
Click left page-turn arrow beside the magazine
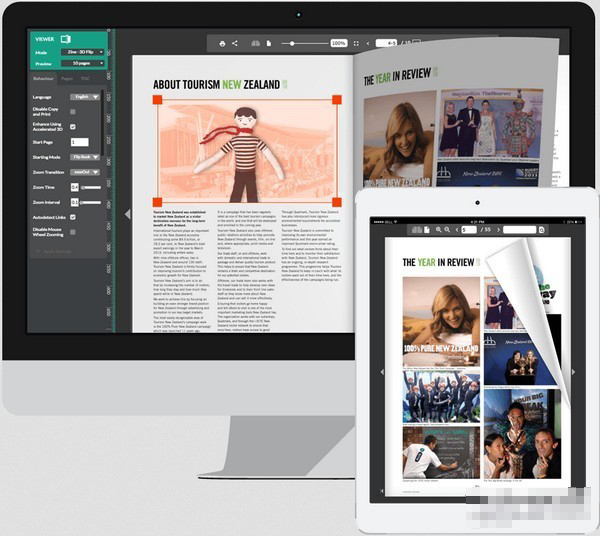(x=128, y=214)
